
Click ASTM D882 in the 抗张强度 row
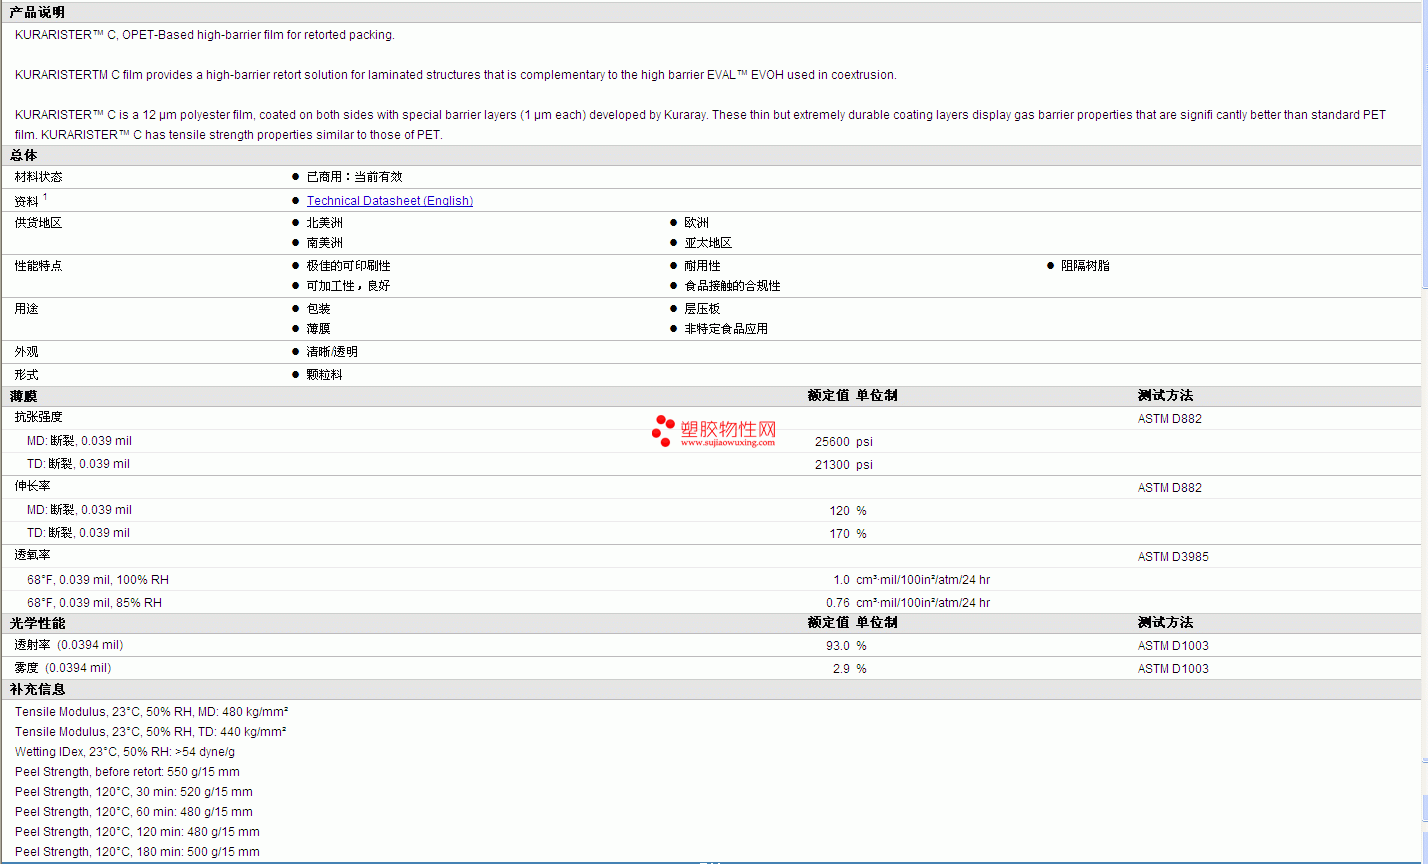pyautogui.click(x=1170, y=419)
